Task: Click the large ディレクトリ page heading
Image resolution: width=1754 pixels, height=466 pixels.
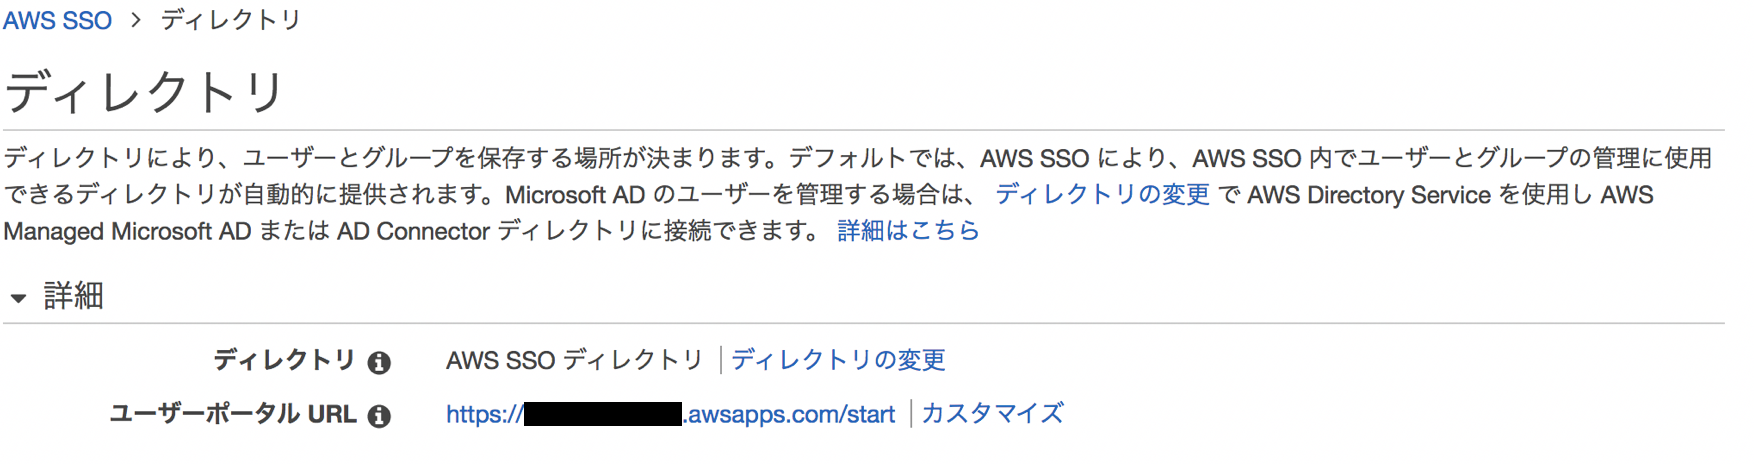Action: pos(145,92)
